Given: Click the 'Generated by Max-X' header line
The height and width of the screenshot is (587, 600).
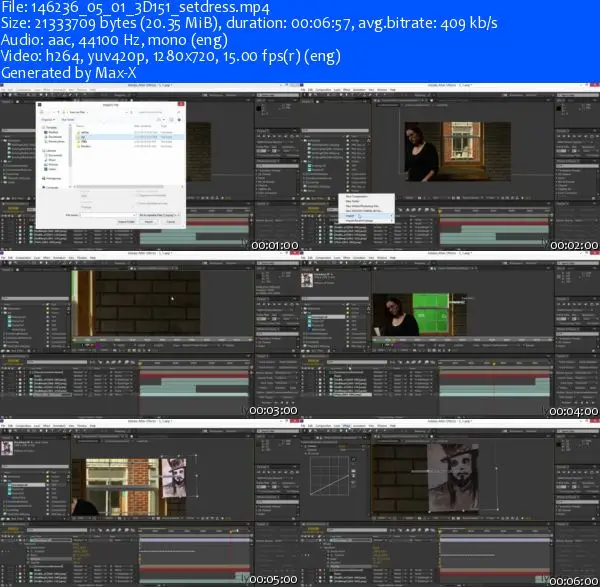Looking at the screenshot, I should [x=69, y=73].
